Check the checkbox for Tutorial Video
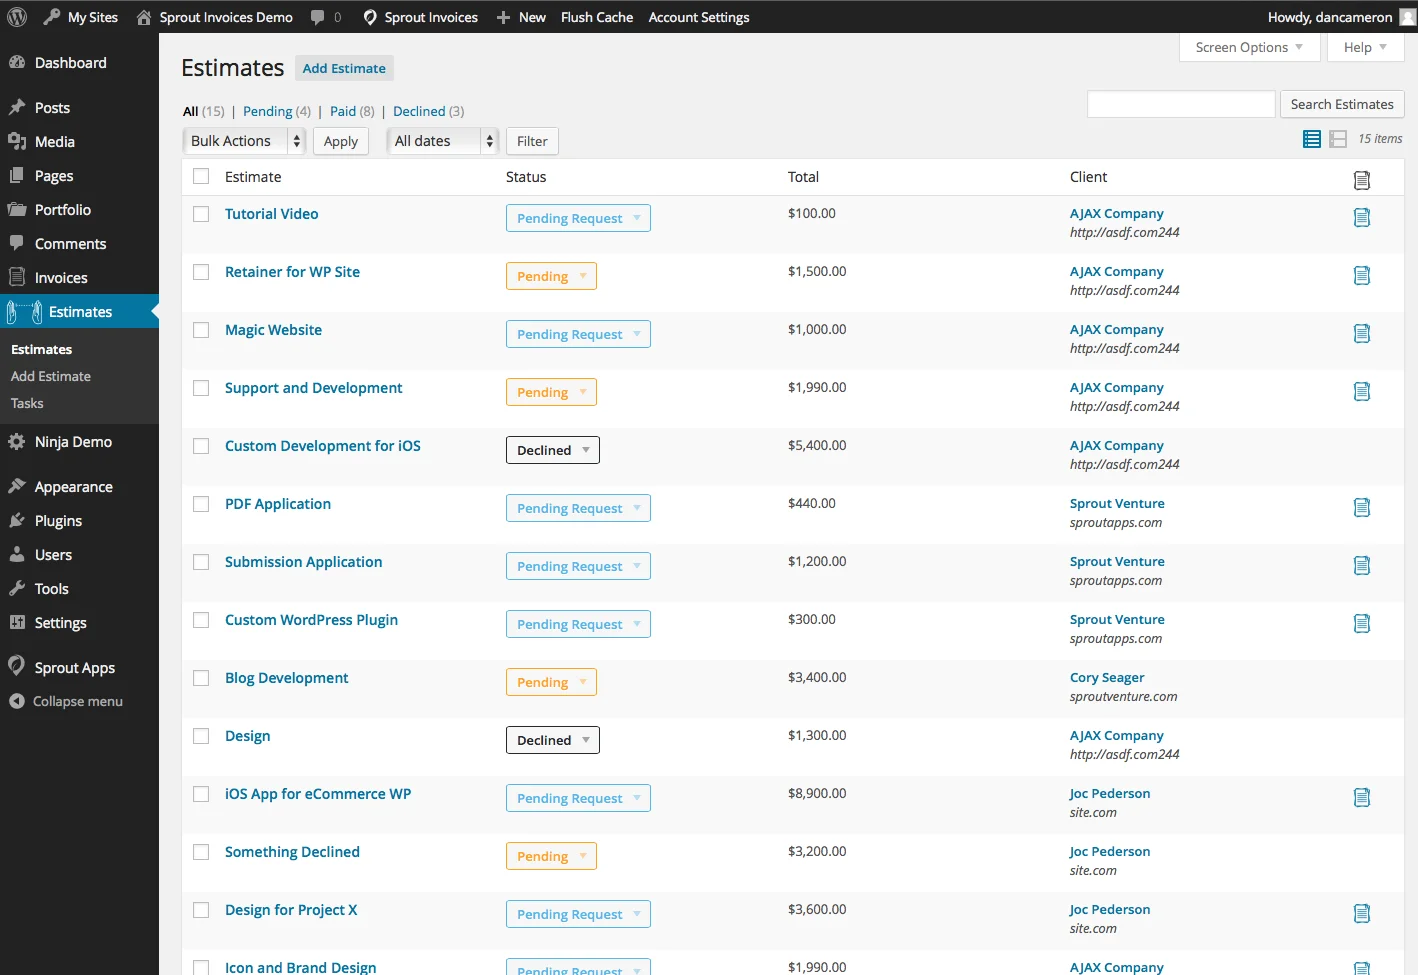 coord(200,213)
